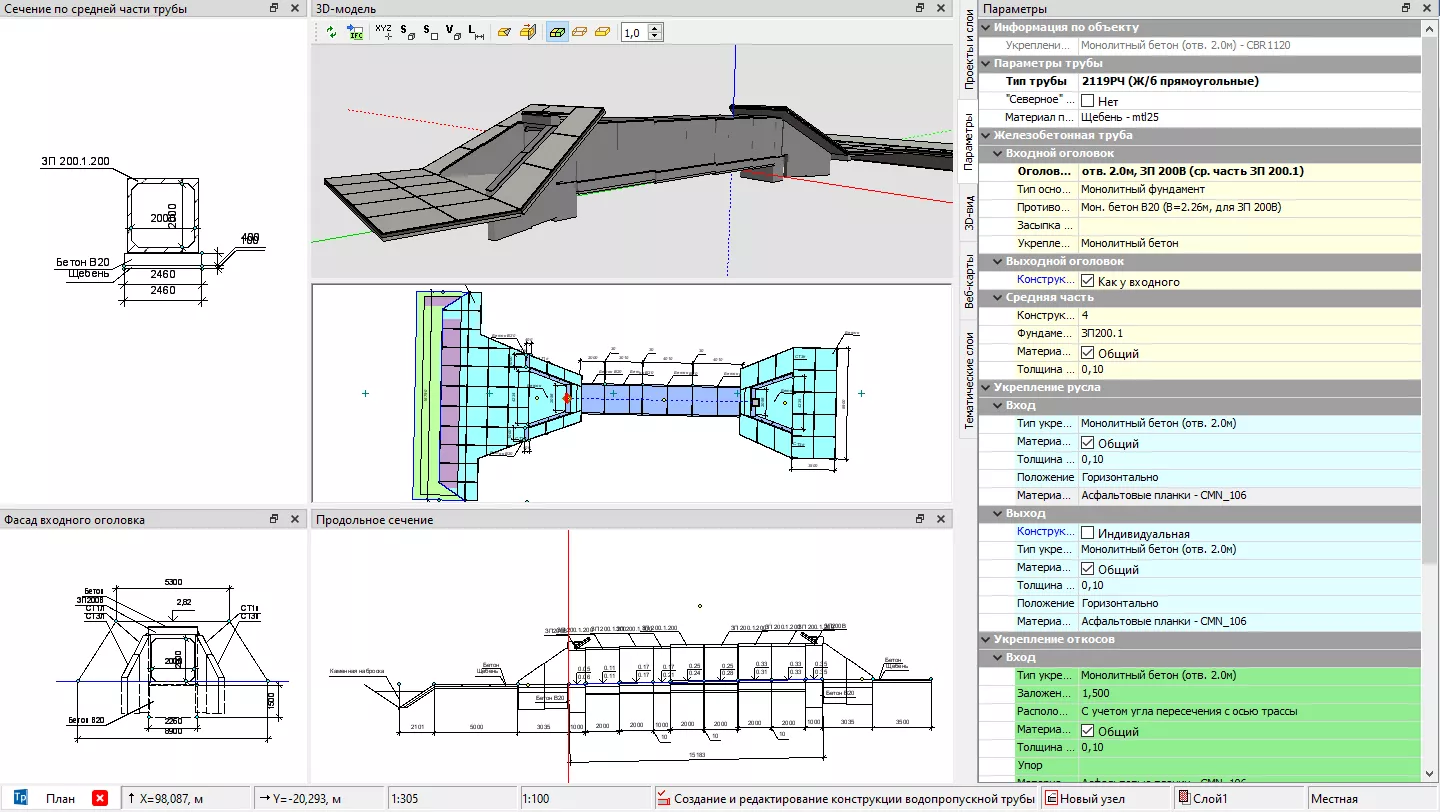Click the IFC export icon
This screenshot has width=1440, height=812.
click(x=355, y=32)
